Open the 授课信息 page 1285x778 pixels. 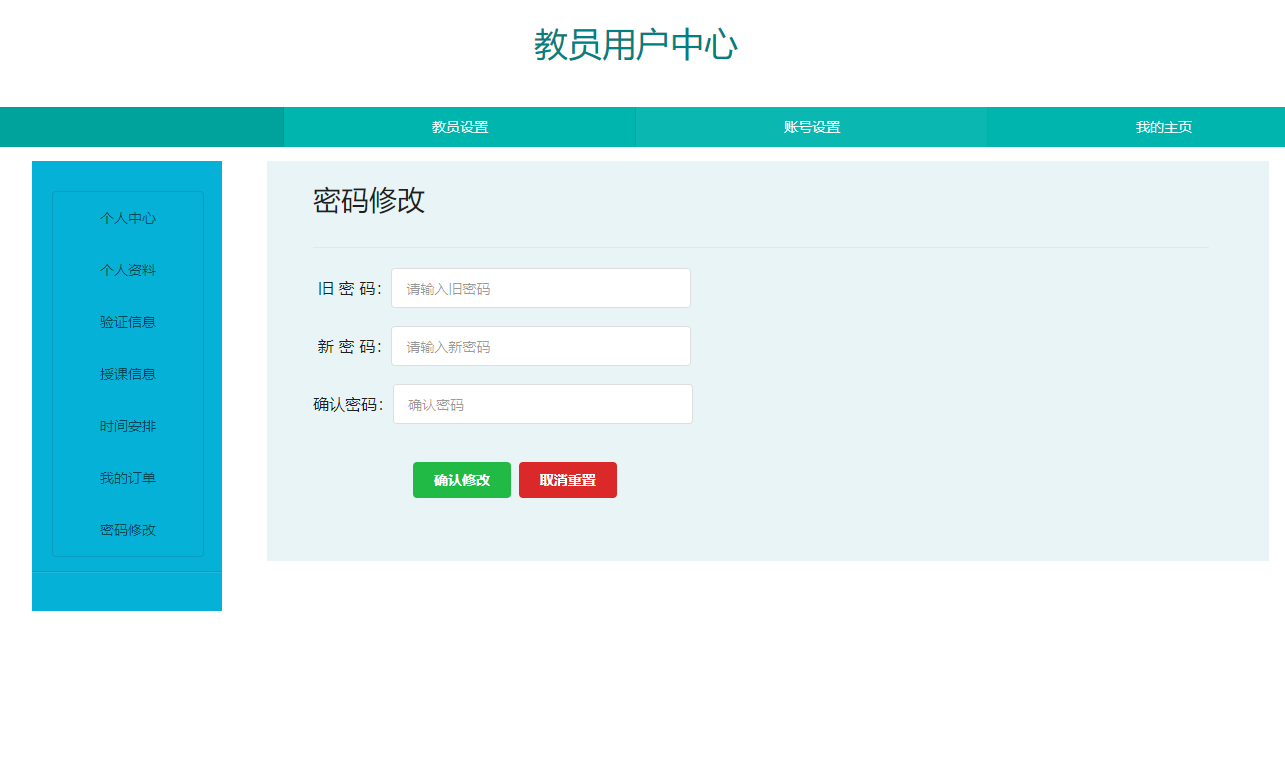(x=127, y=374)
